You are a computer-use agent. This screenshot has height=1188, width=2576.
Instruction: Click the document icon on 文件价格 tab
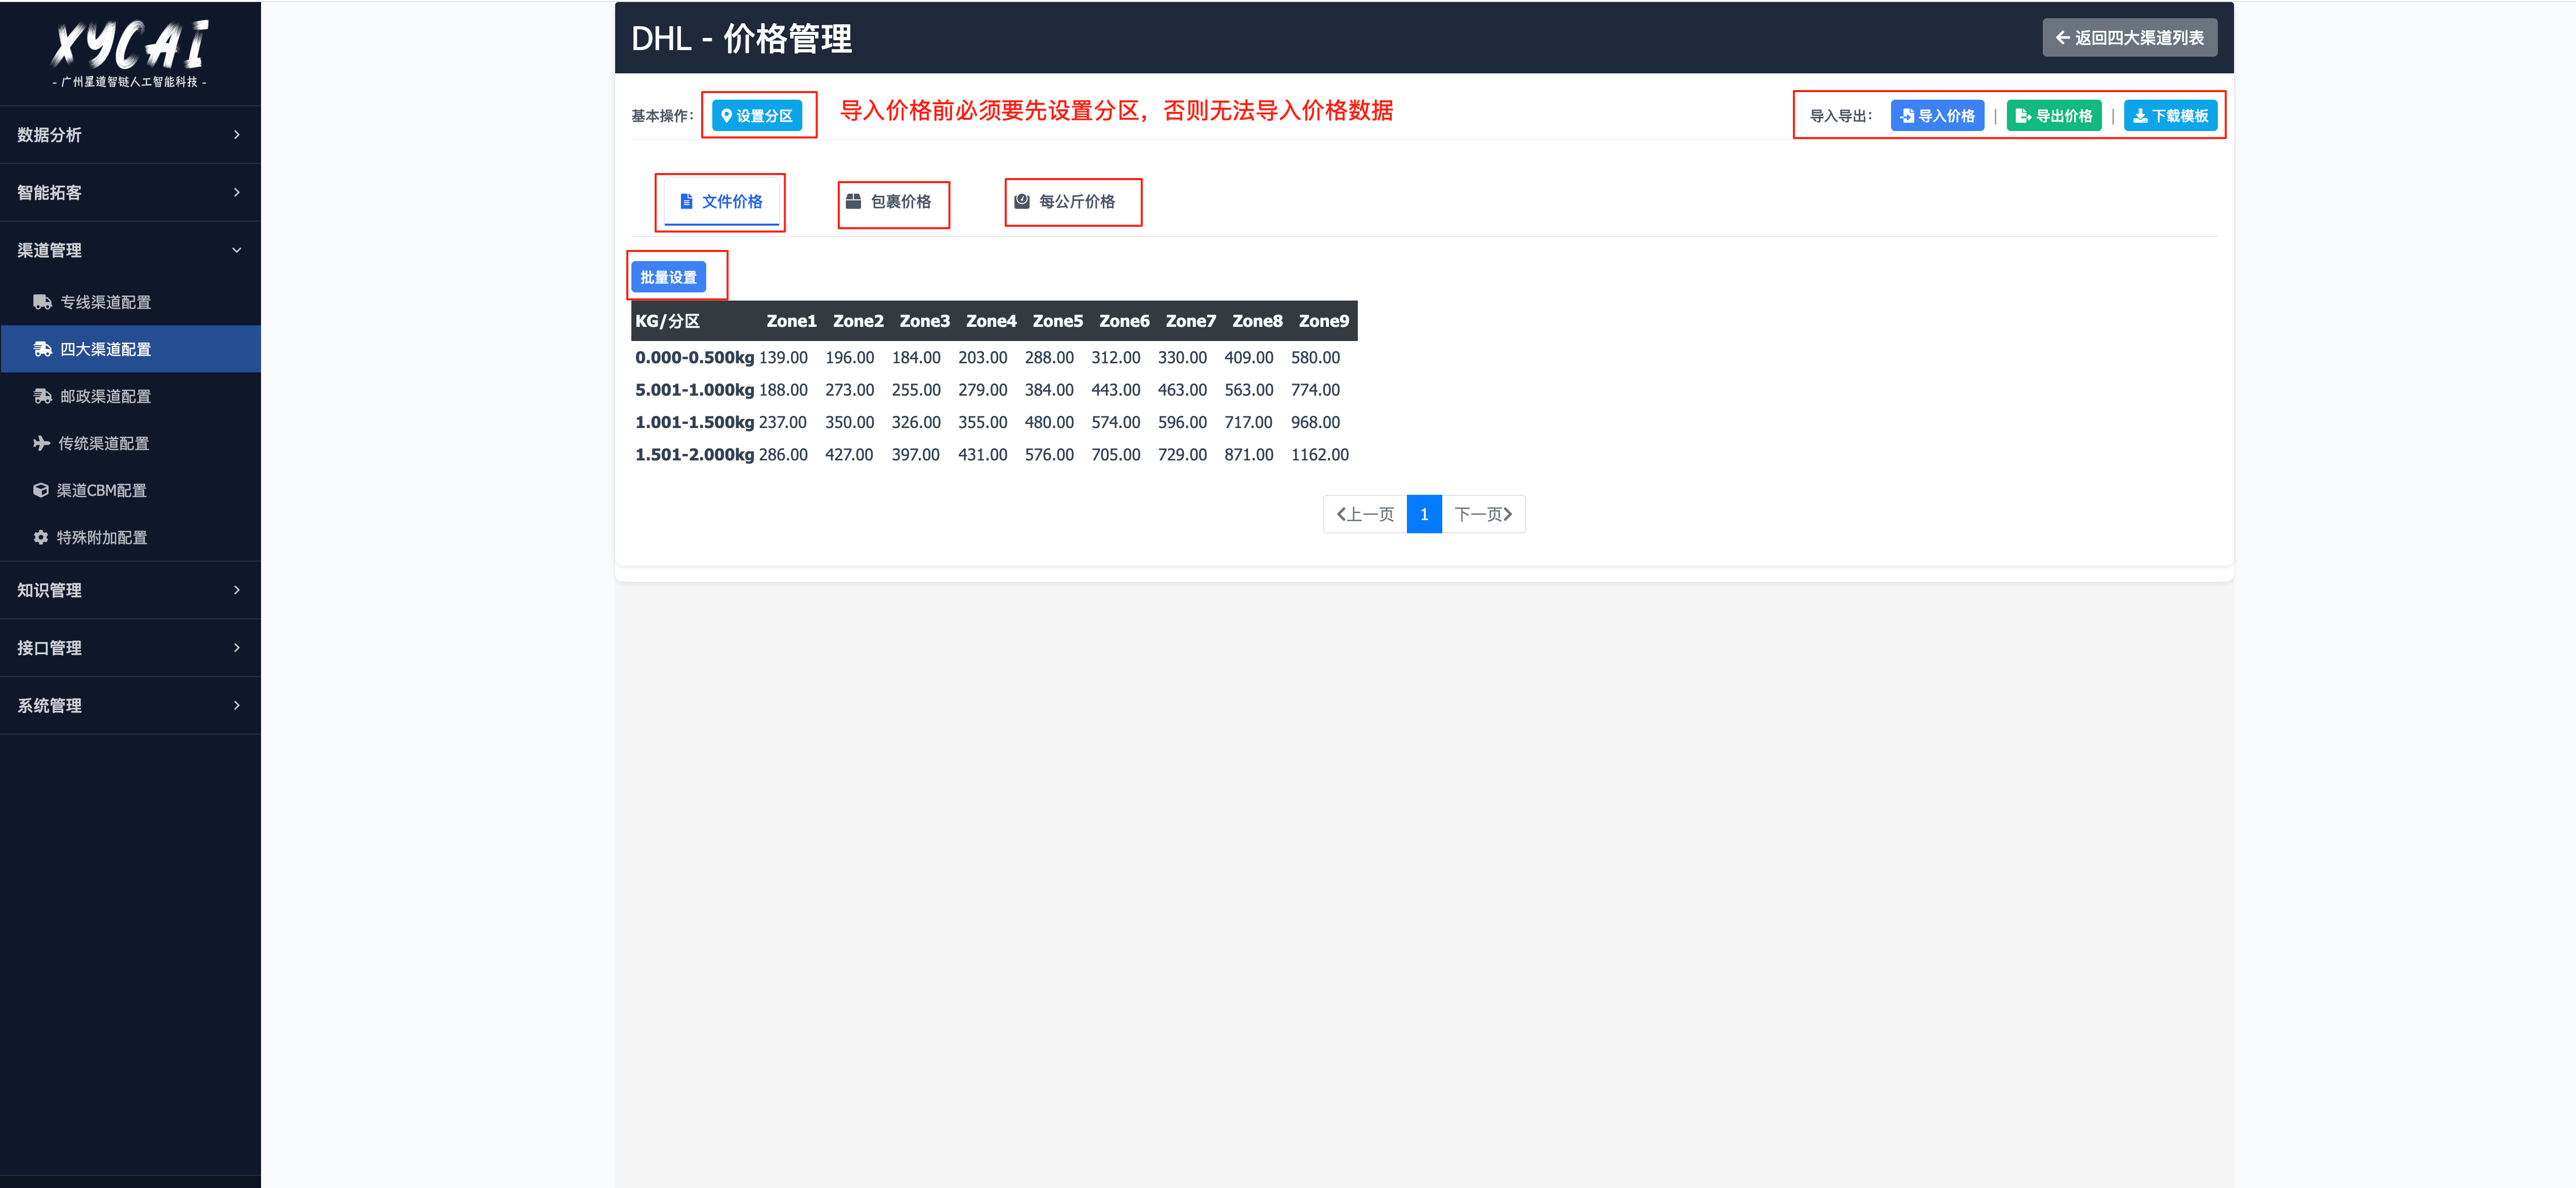click(686, 201)
